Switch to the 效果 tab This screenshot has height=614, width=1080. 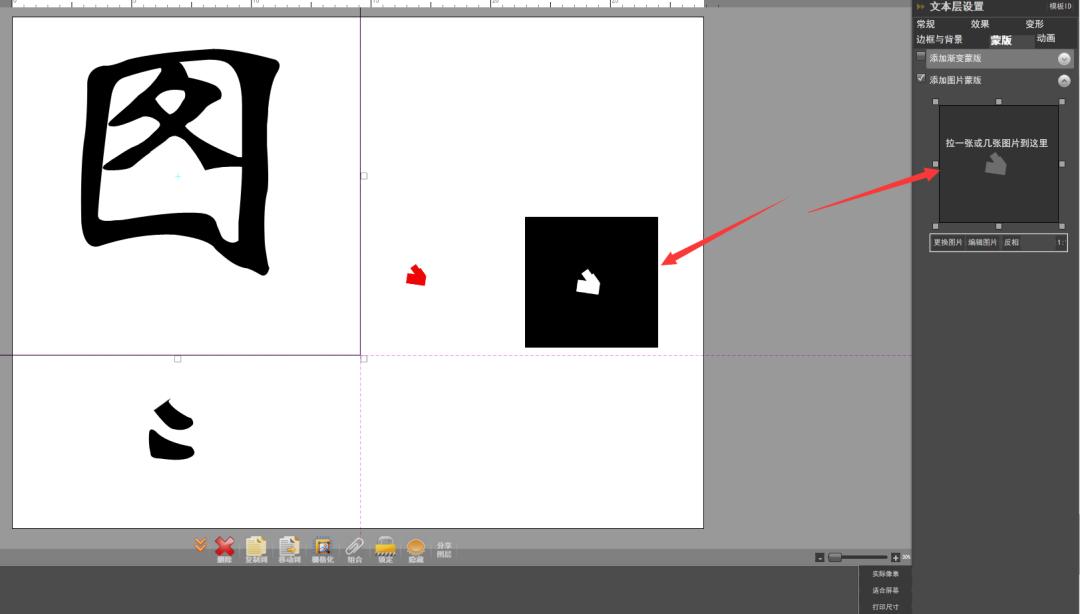979,24
